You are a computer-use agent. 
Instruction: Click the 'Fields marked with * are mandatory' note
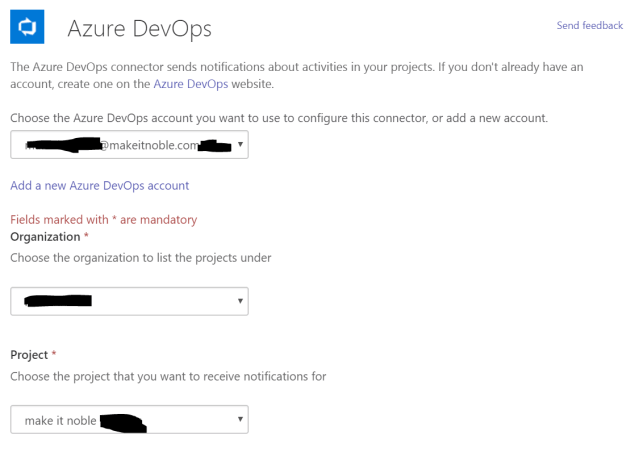pyautogui.click(x=104, y=220)
